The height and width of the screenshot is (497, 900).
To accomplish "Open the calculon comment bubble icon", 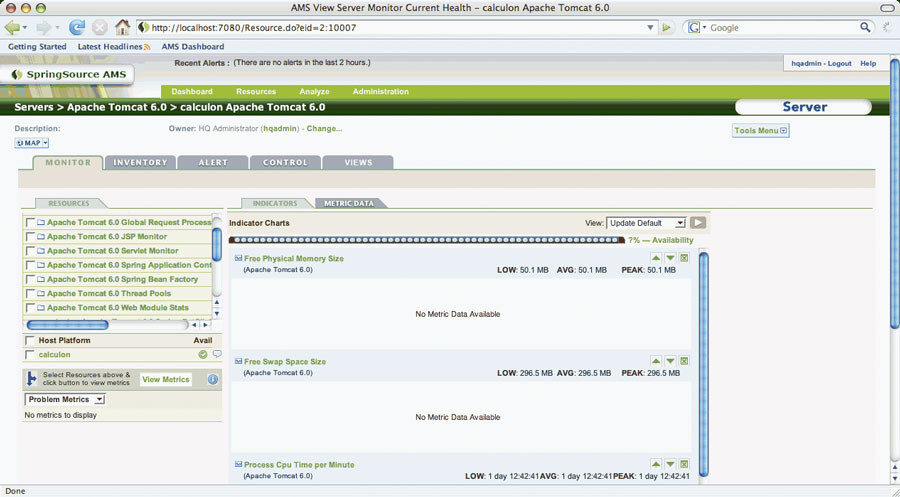I will pos(217,354).
